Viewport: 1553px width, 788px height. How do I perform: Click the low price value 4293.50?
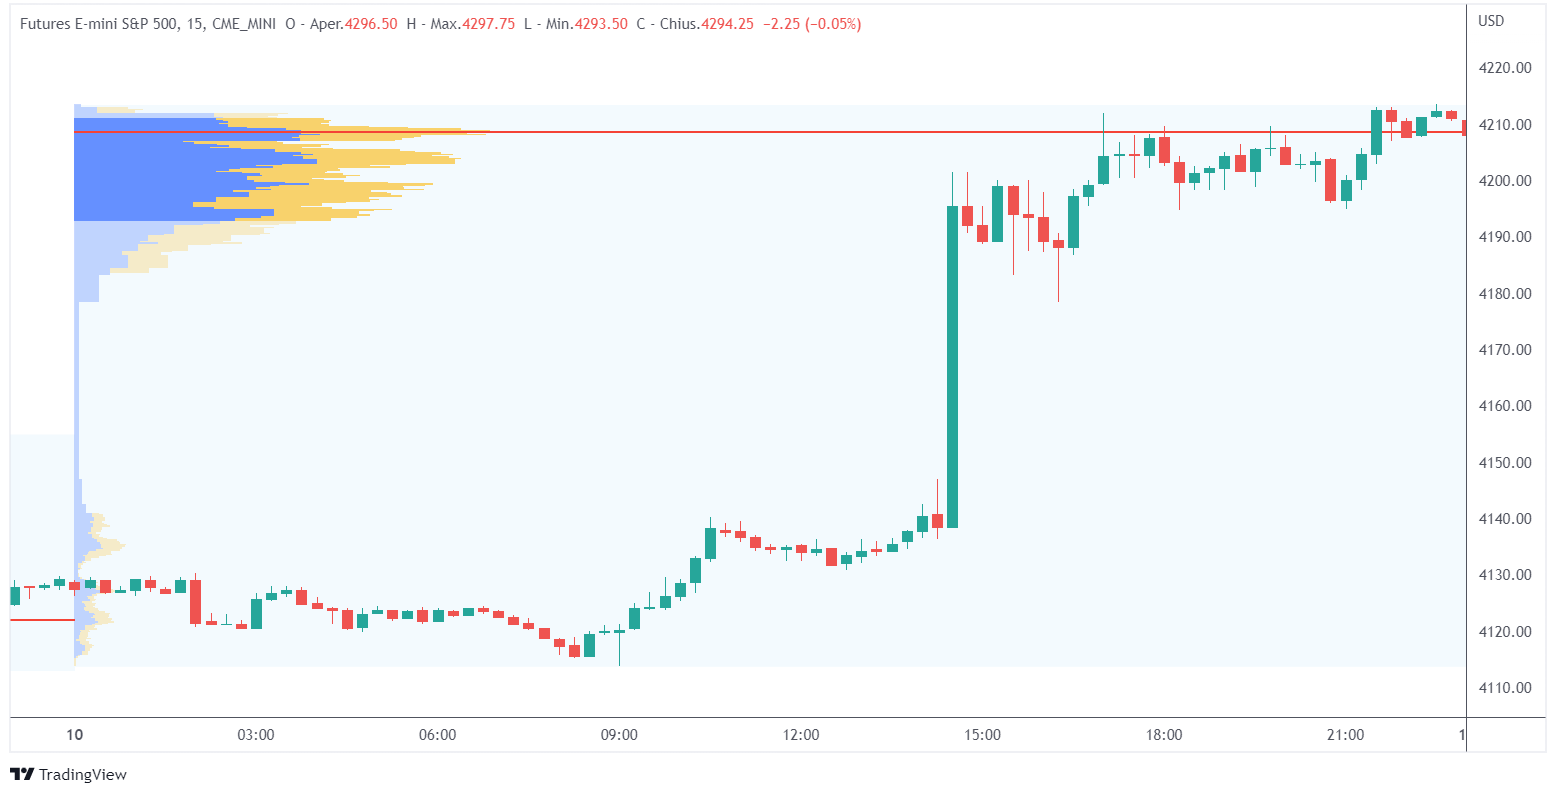tap(602, 24)
